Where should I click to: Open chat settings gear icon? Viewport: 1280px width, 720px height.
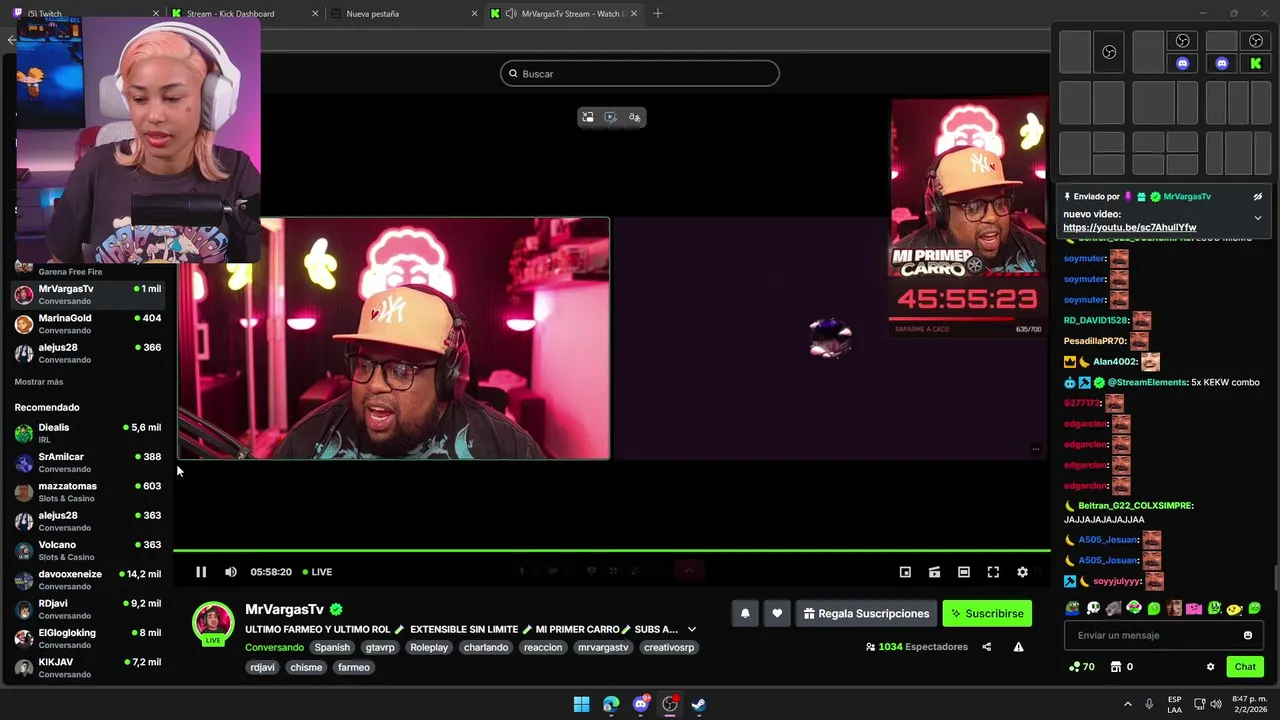point(1210,667)
